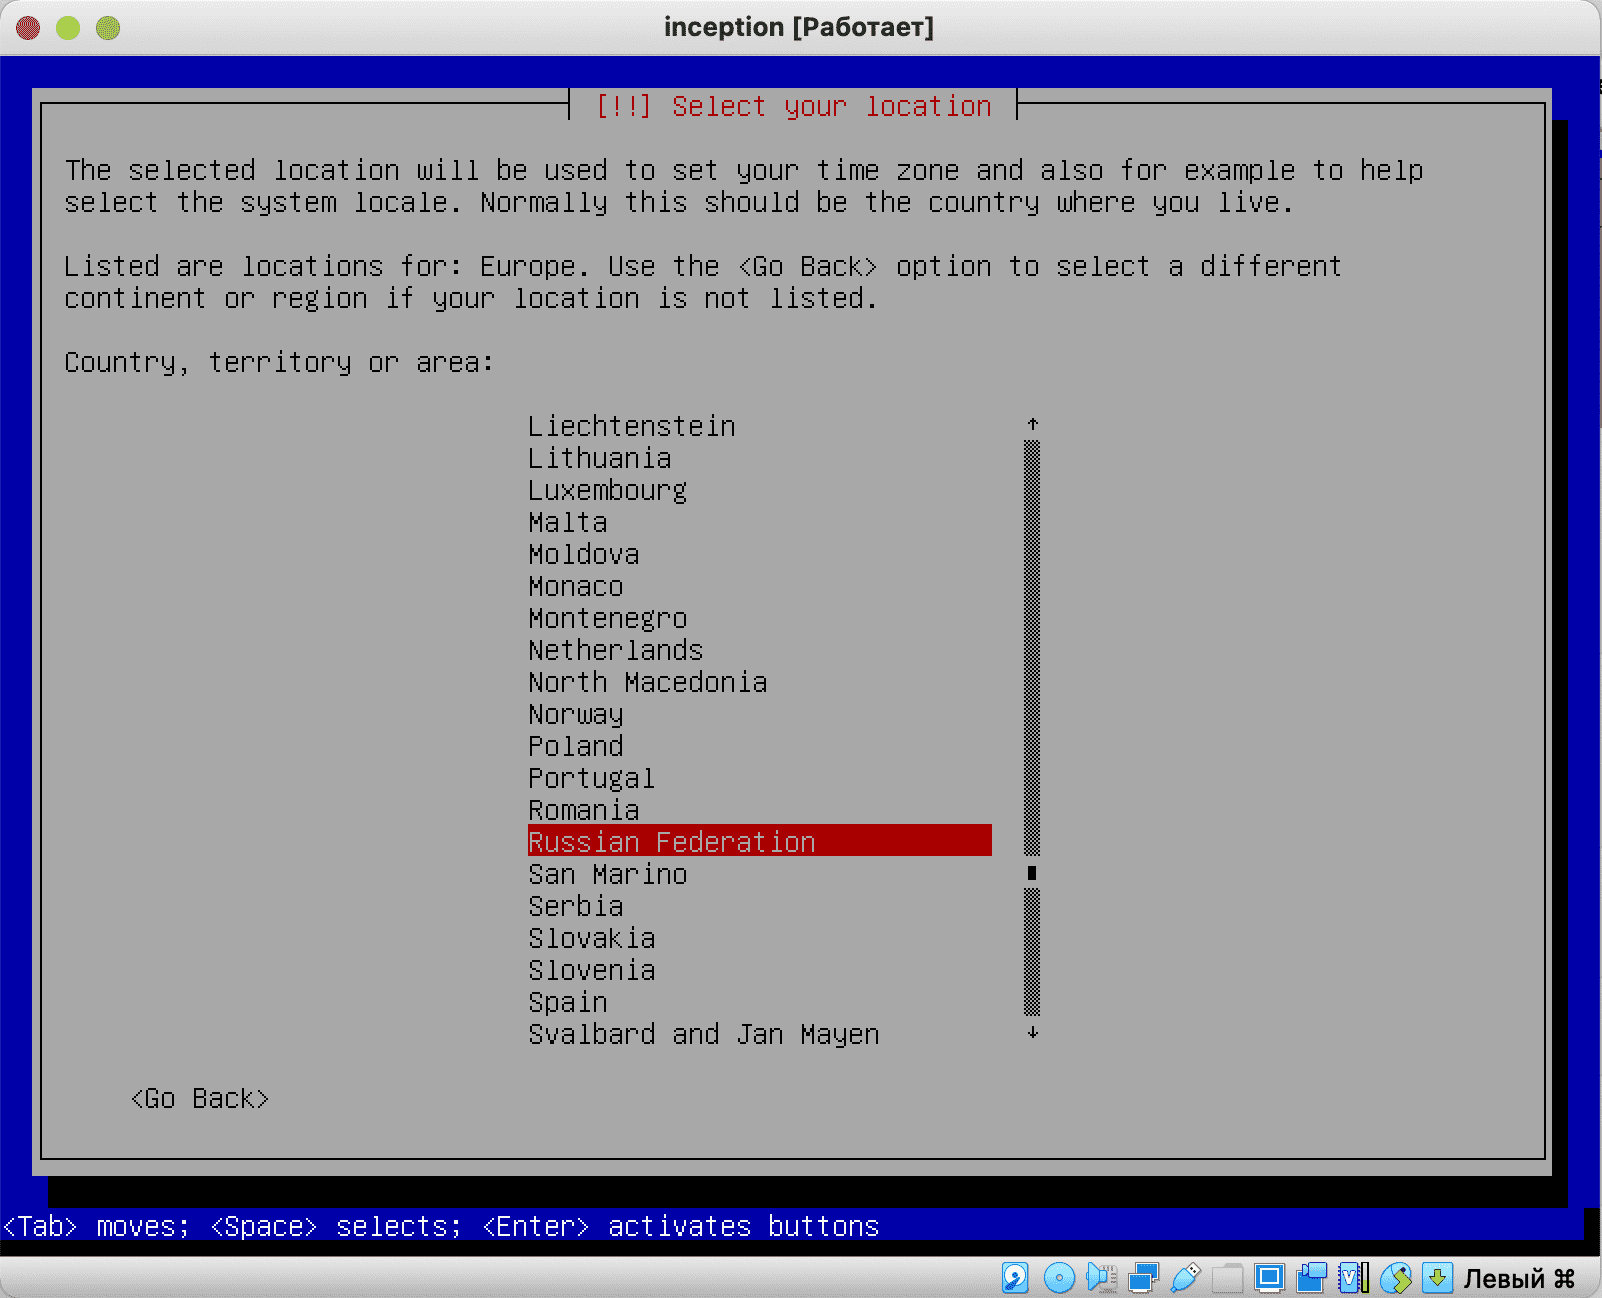Click the Select your location dialog title
The height and width of the screenshot is (1298, 1602).
coord(793,106)
